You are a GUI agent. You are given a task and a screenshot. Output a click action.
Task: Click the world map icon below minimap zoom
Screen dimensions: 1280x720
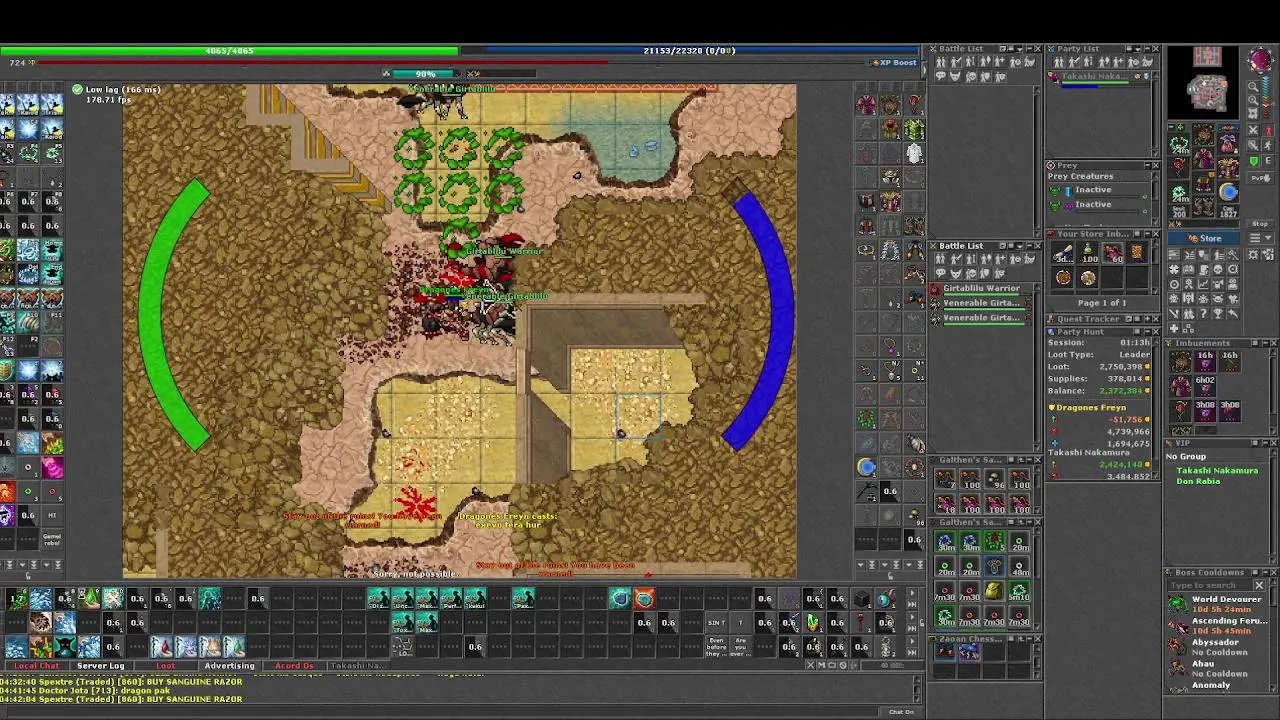pyautogui.click(x=1252, y=114)
